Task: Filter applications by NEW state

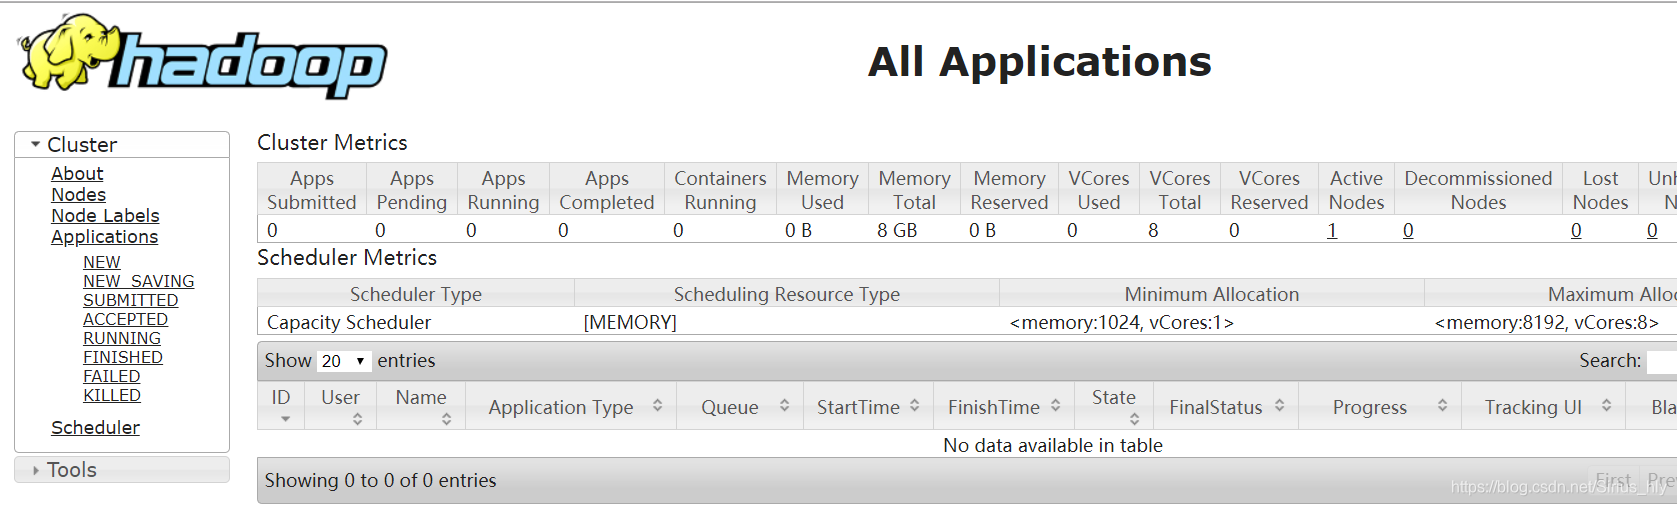Action: click(x=101, y=262)
